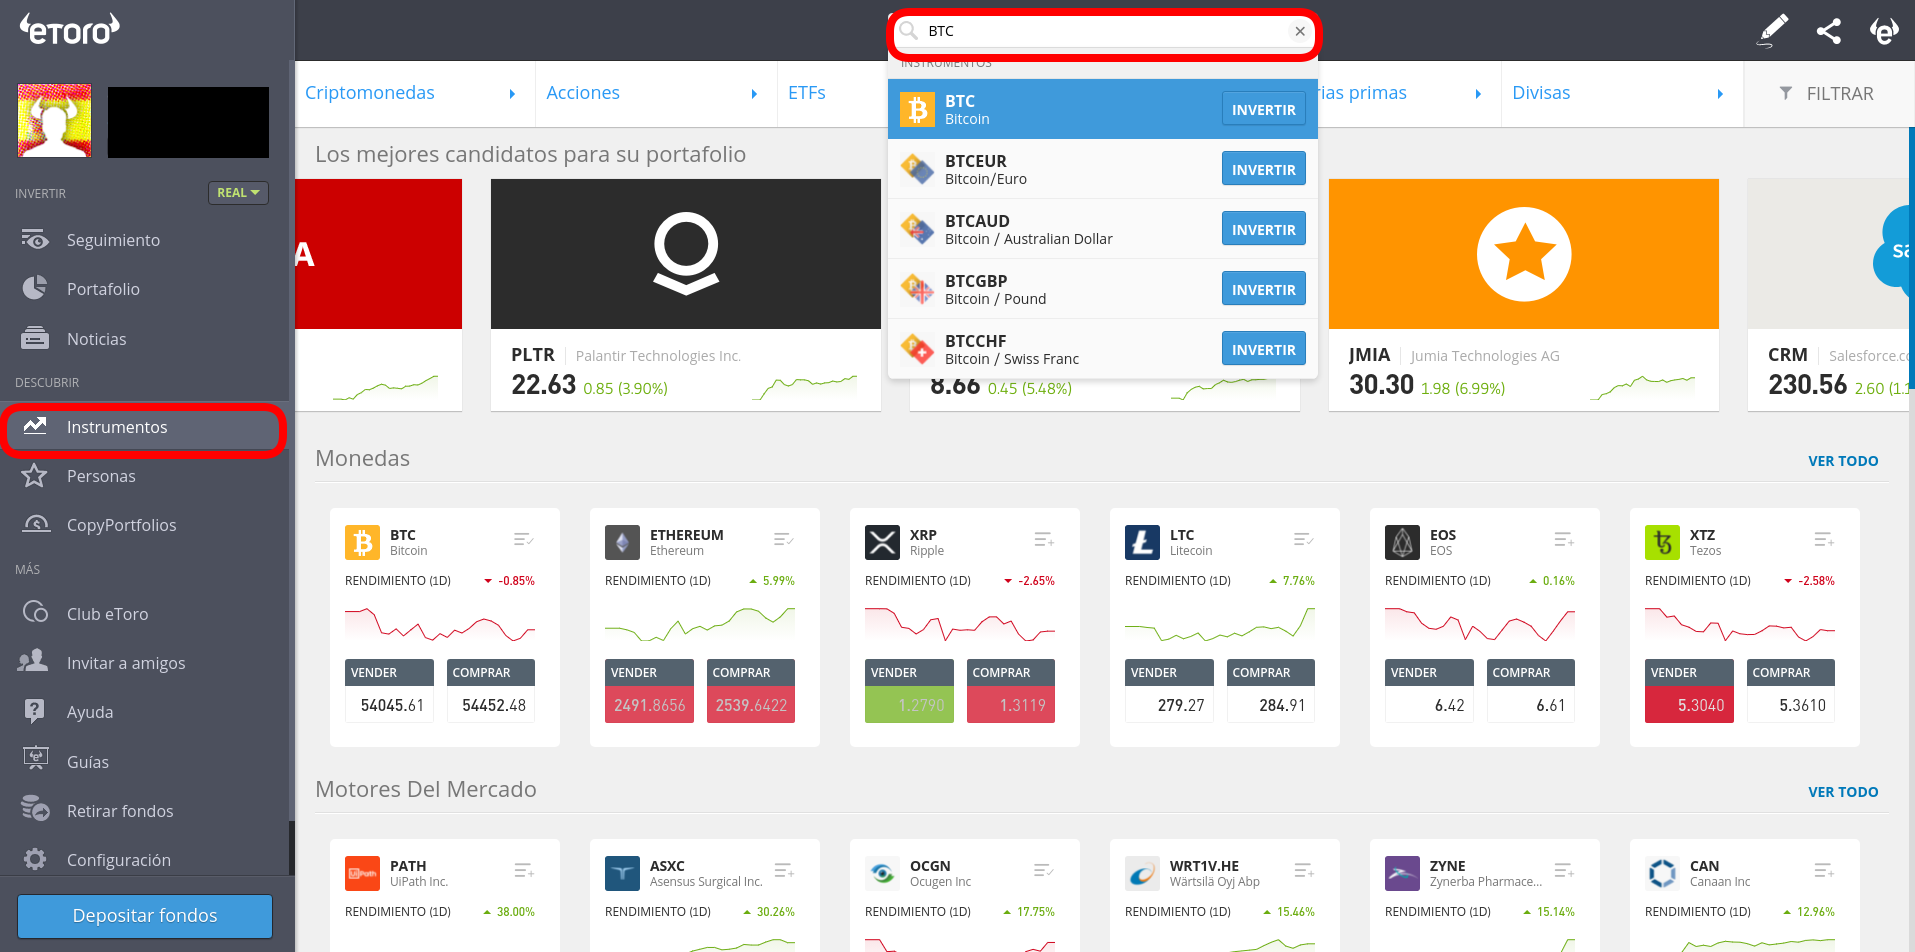Click INVERTIR for BTCAUD result
1915x952 pixels.
pyautogui.click(x=1263, y=229)
